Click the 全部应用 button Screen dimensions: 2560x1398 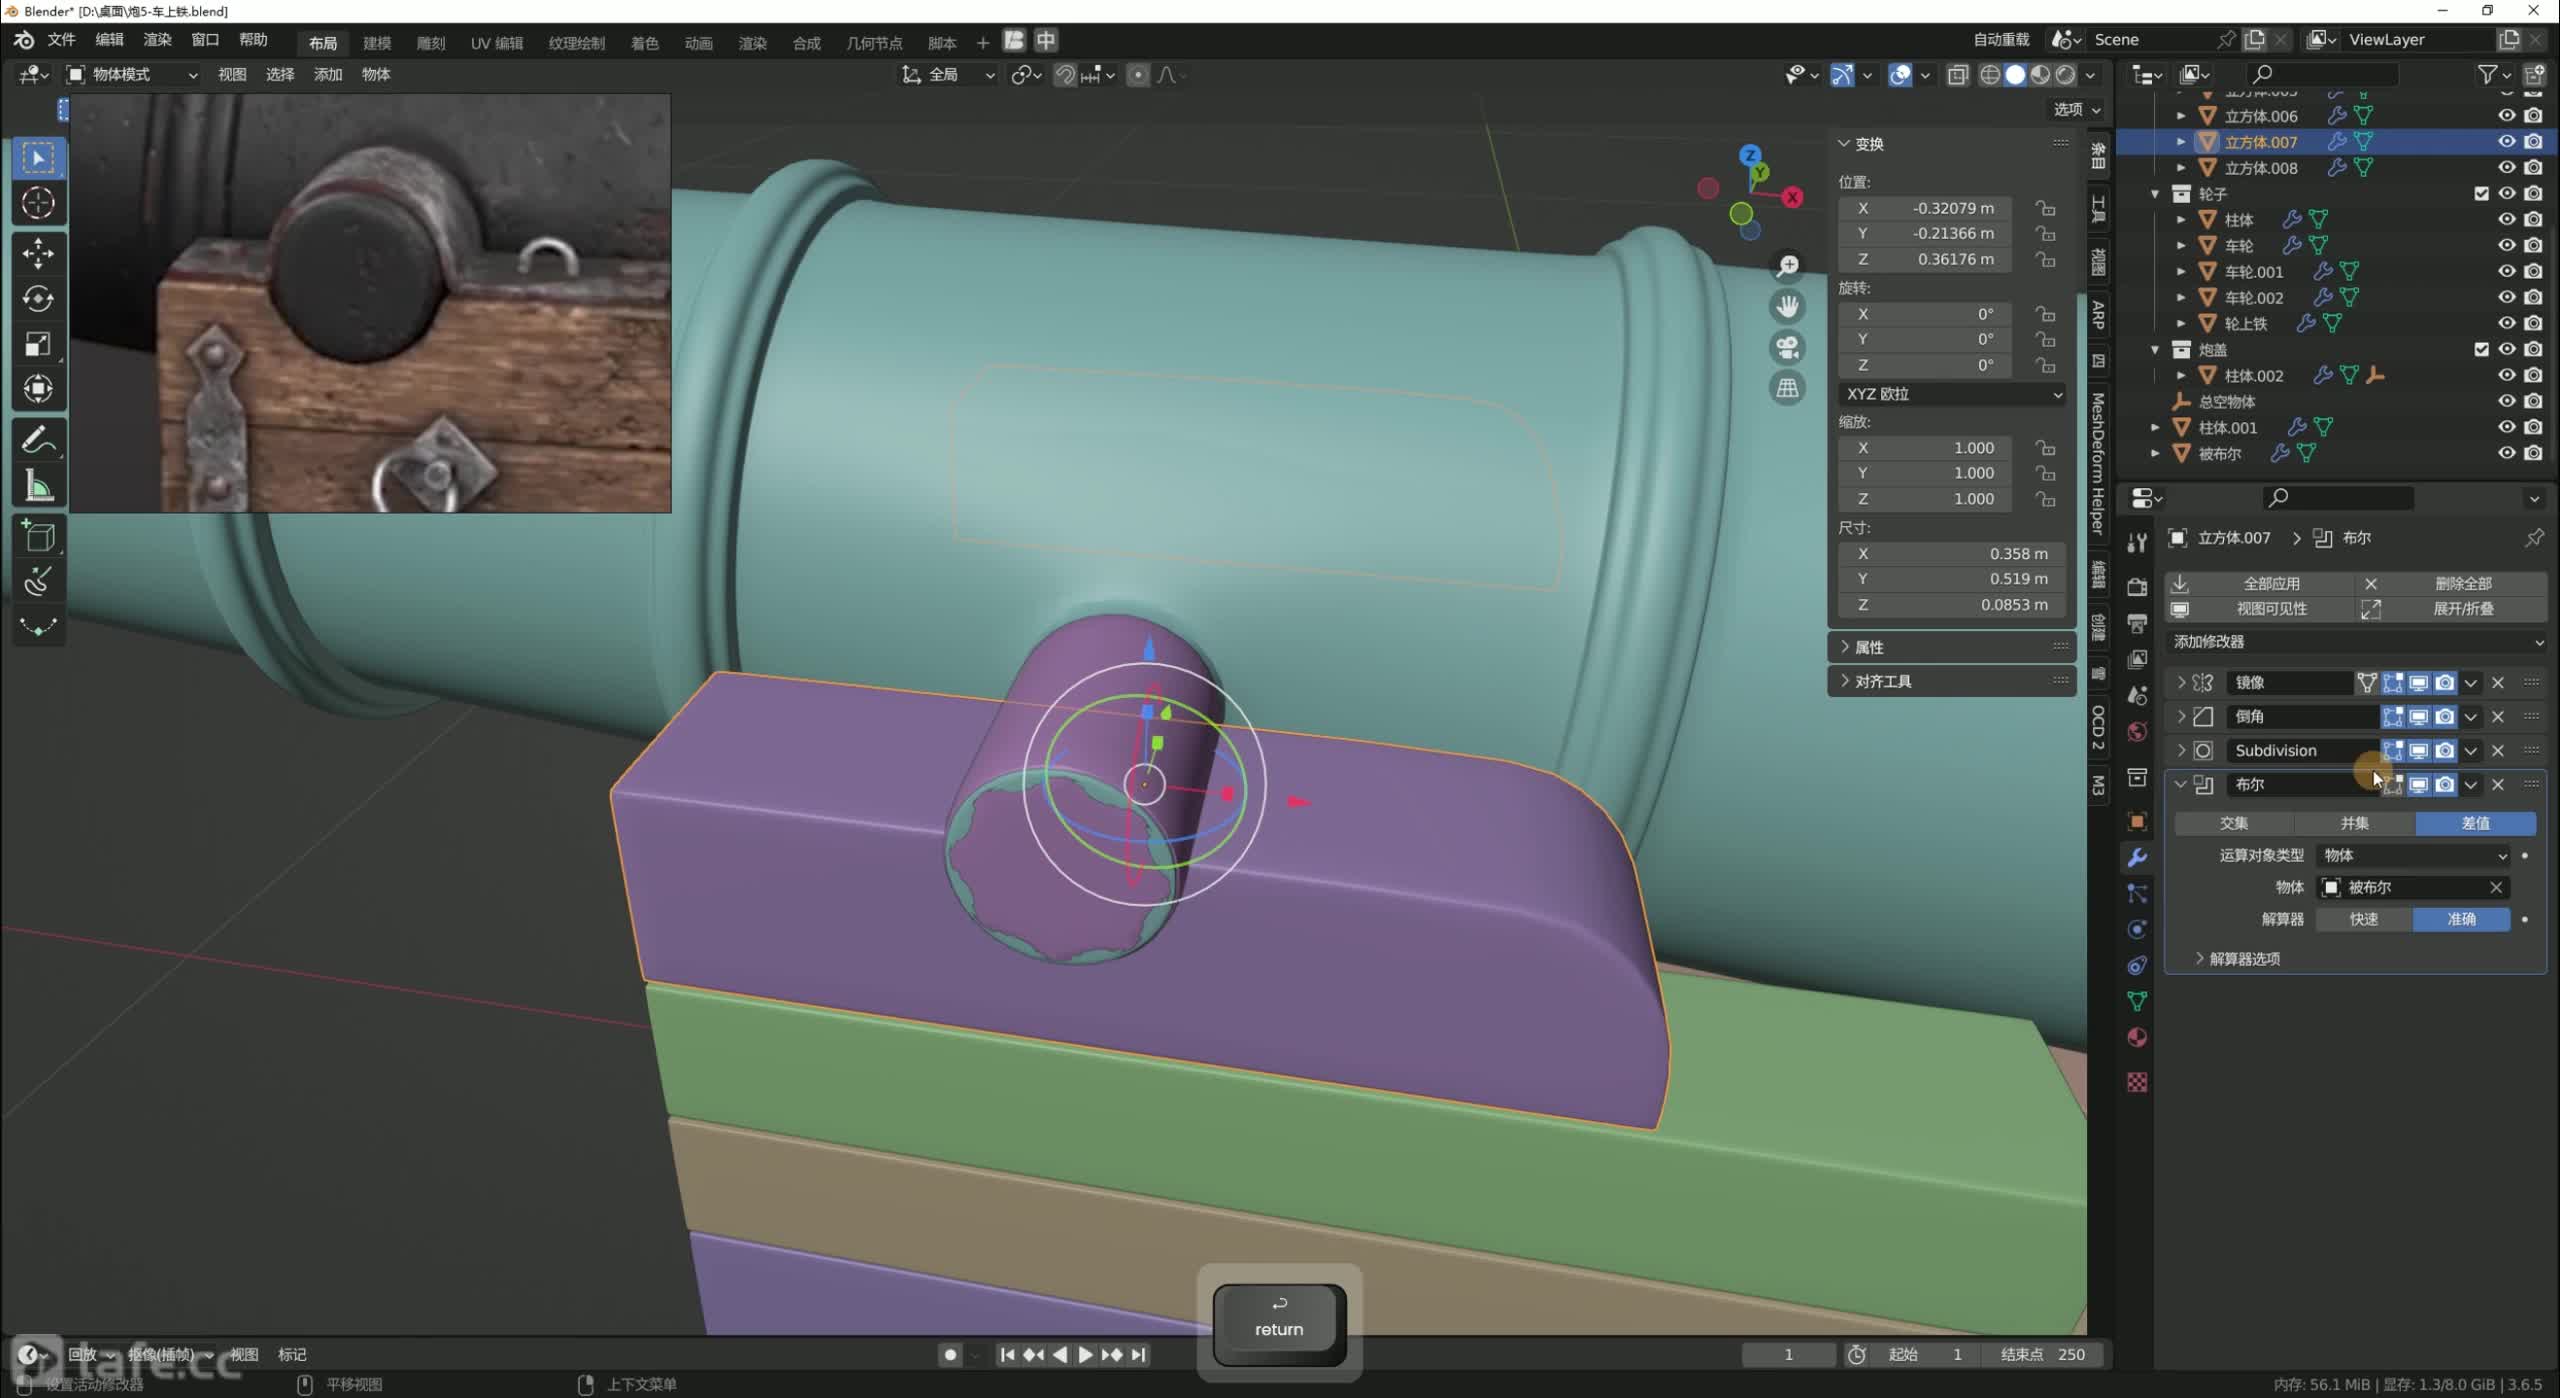[x=2259, y=583]
